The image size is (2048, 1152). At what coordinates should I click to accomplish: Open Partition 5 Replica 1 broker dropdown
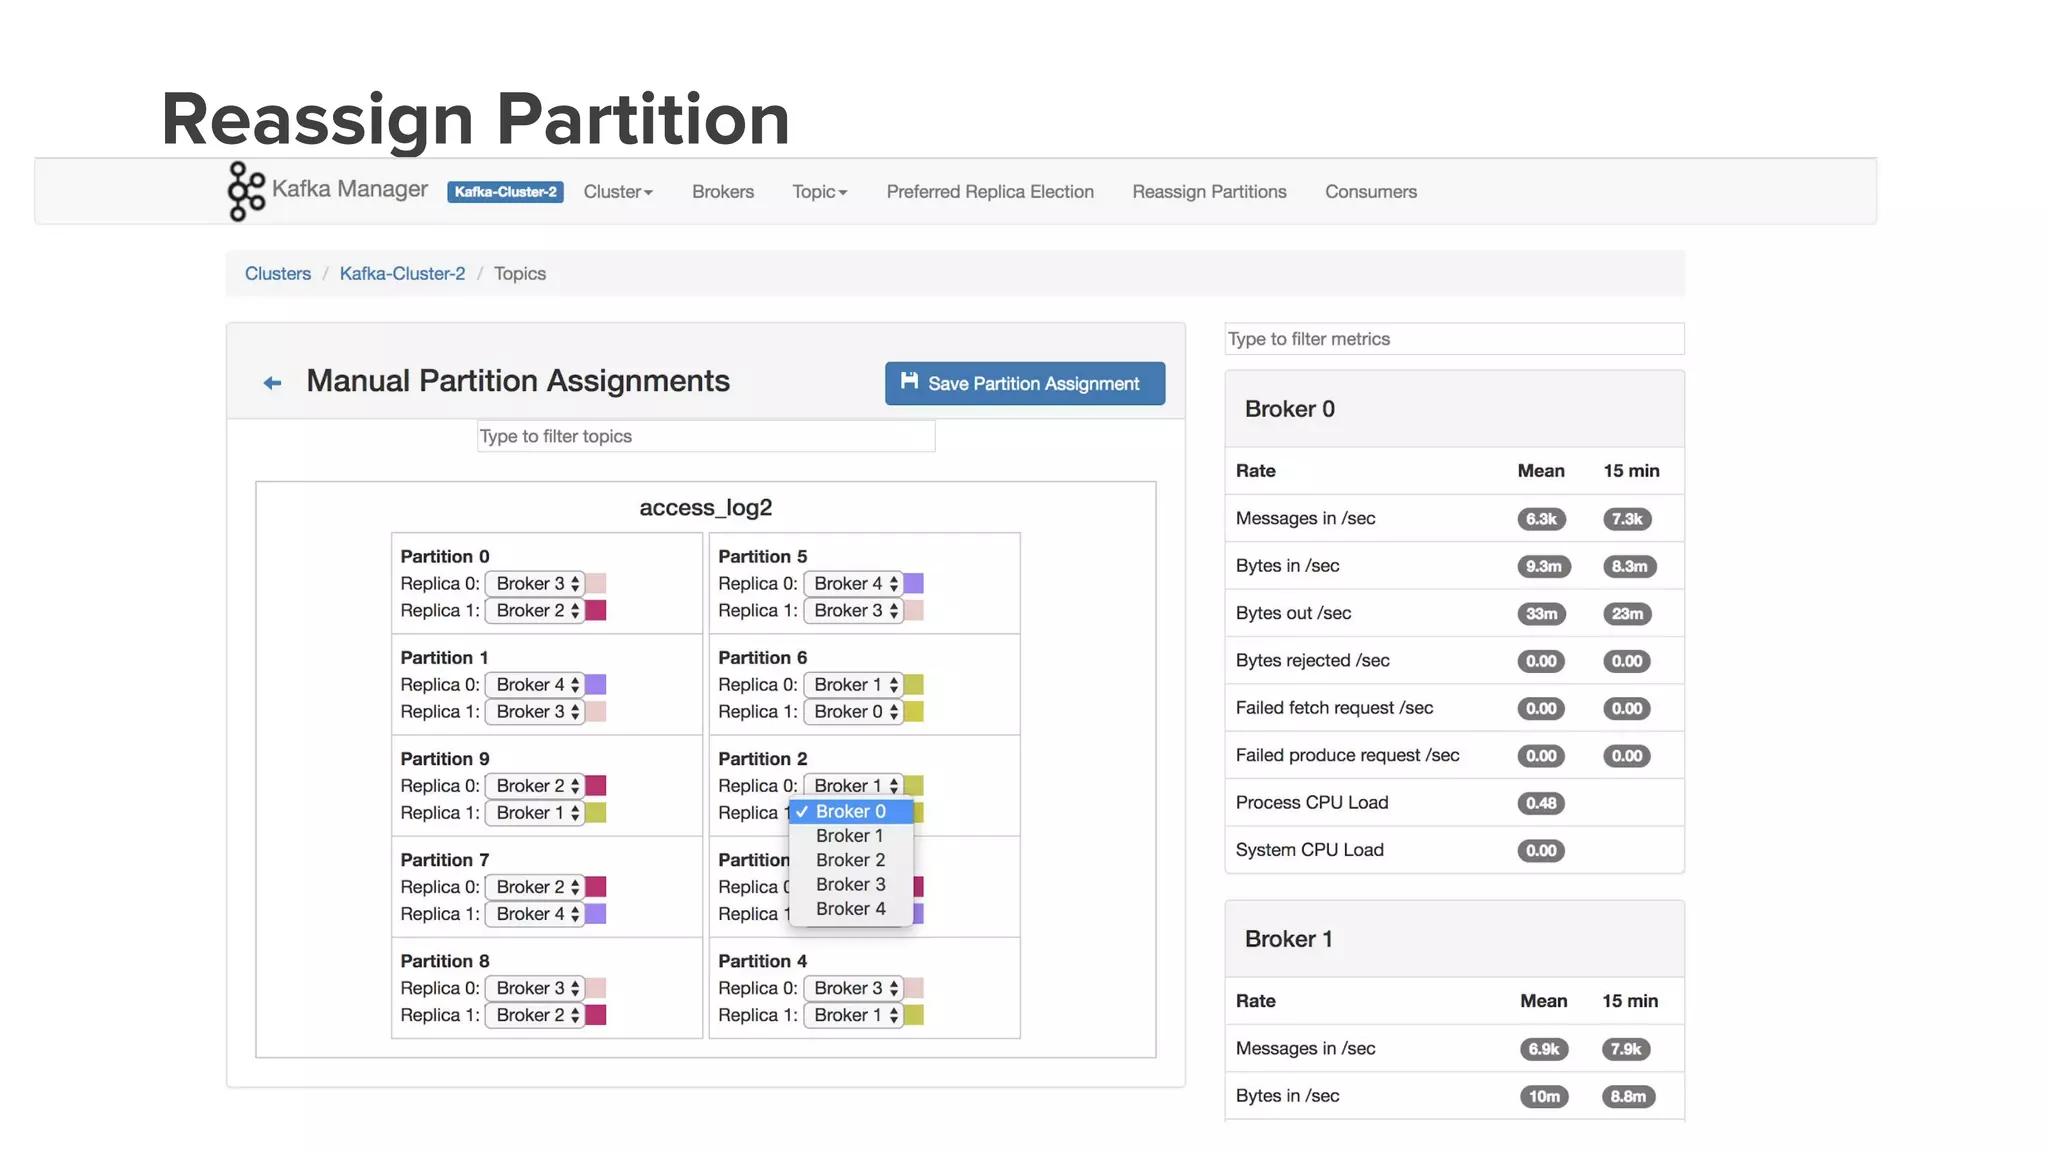(x=853, y=611)
